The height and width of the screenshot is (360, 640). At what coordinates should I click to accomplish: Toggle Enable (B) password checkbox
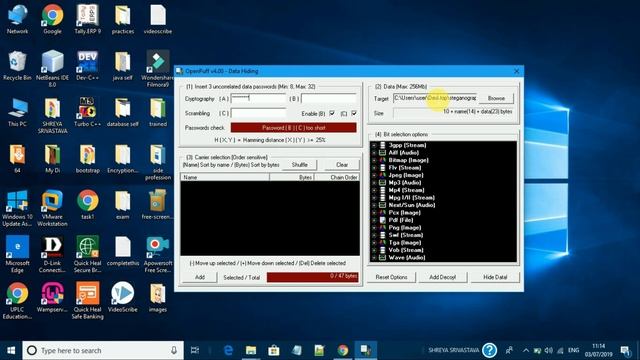coord(332,113)
